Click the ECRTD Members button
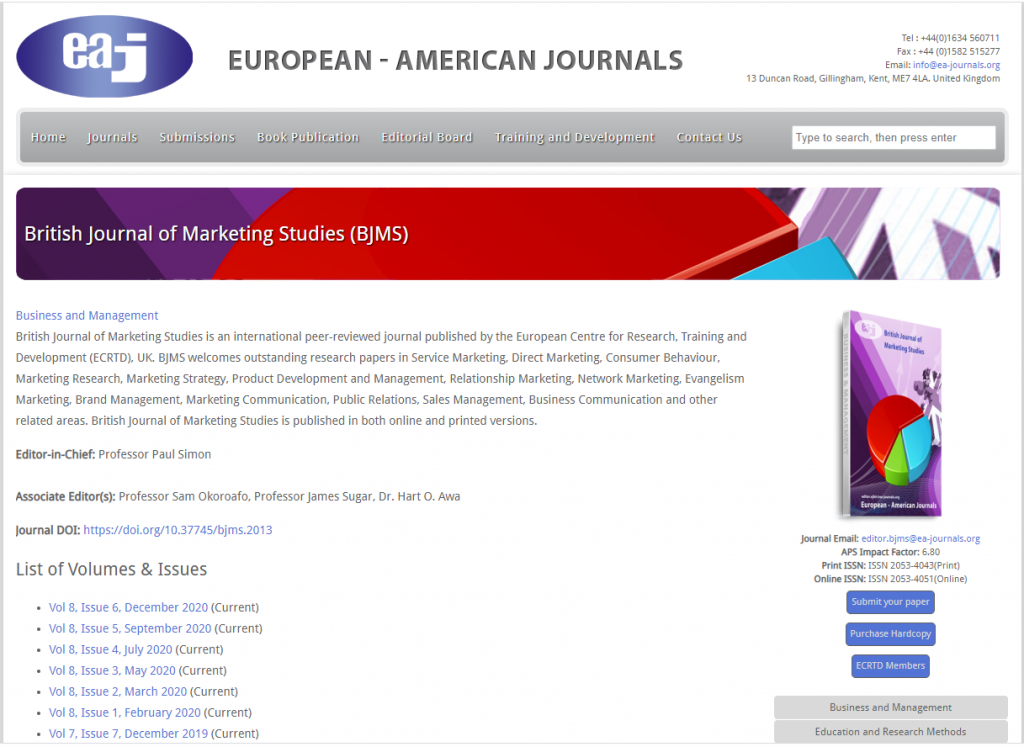The height and width of the screenshot is (747, 1024). pyautogui.click(x=890, y=666)
